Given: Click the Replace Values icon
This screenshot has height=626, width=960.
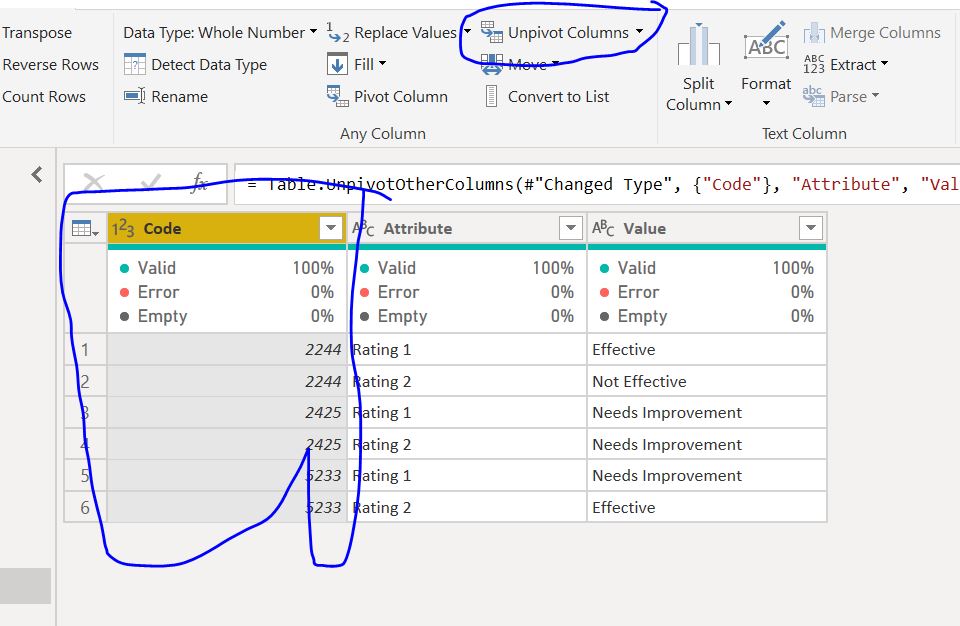Looking at the screenshot, I should 337,32.
